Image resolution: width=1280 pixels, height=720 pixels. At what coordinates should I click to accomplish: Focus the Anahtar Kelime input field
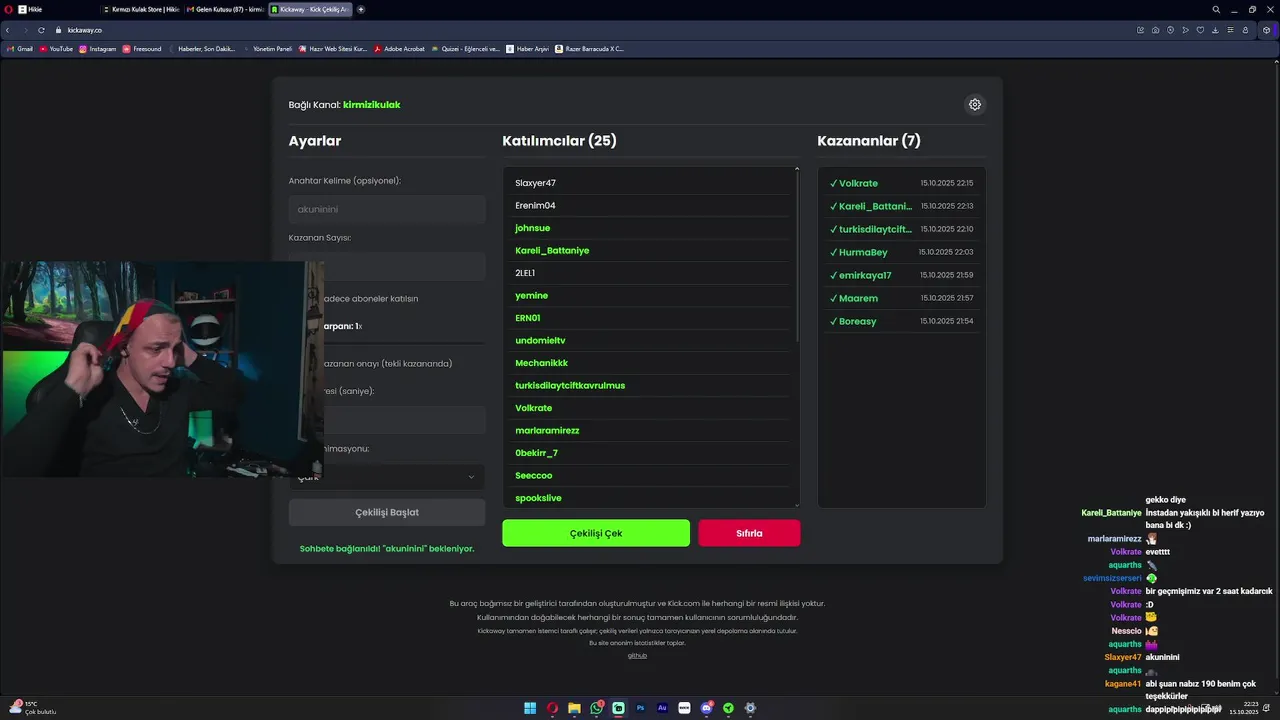(387, 209)
